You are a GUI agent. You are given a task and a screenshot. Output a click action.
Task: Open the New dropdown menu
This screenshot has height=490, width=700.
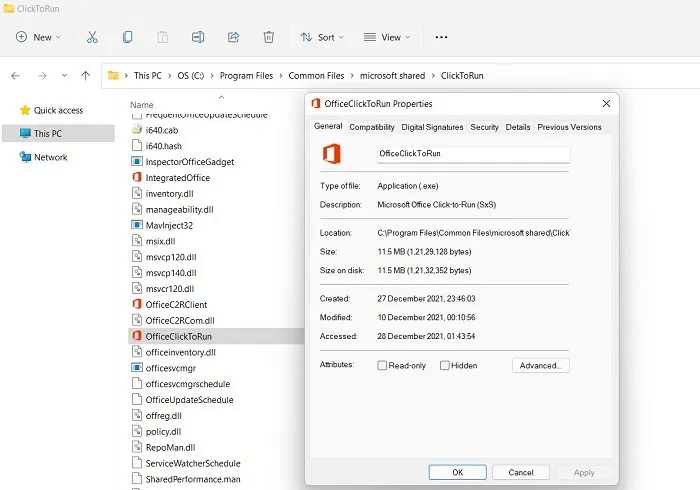coord(38,37)
